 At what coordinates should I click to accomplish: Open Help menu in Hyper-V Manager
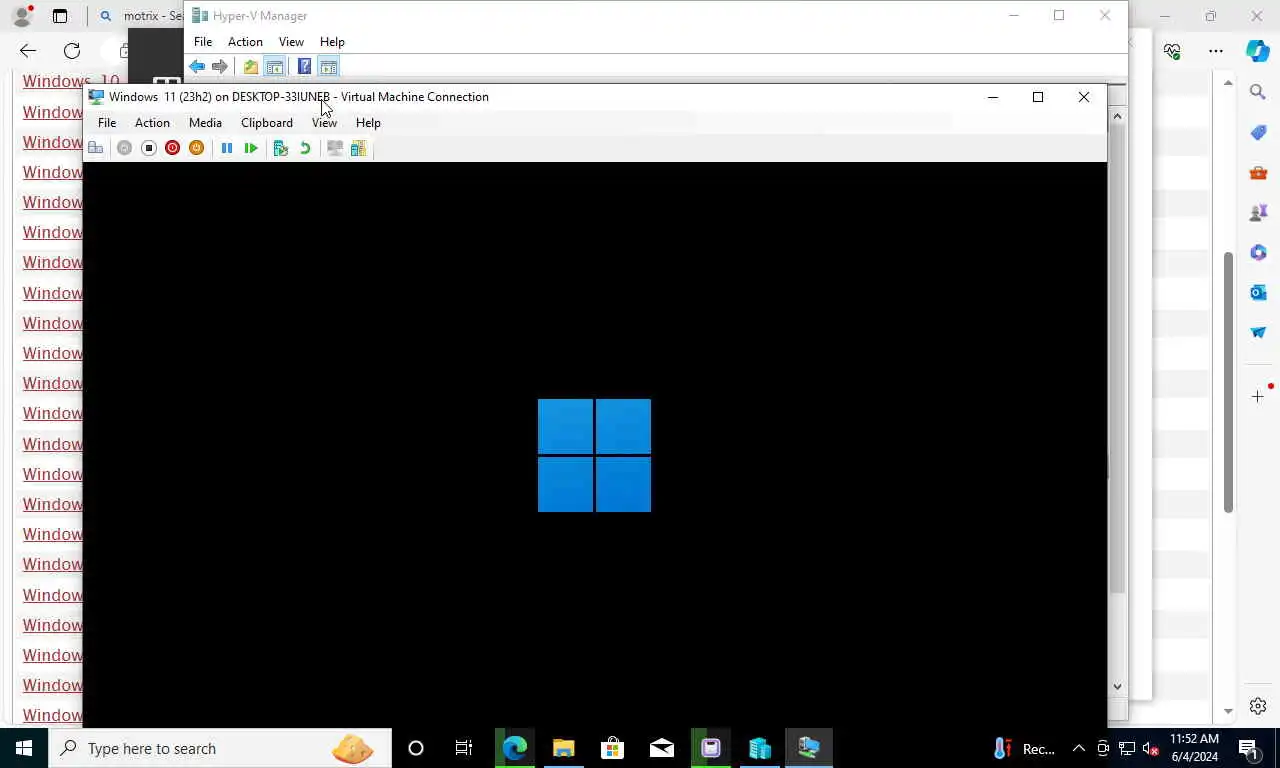click(332, 42)
